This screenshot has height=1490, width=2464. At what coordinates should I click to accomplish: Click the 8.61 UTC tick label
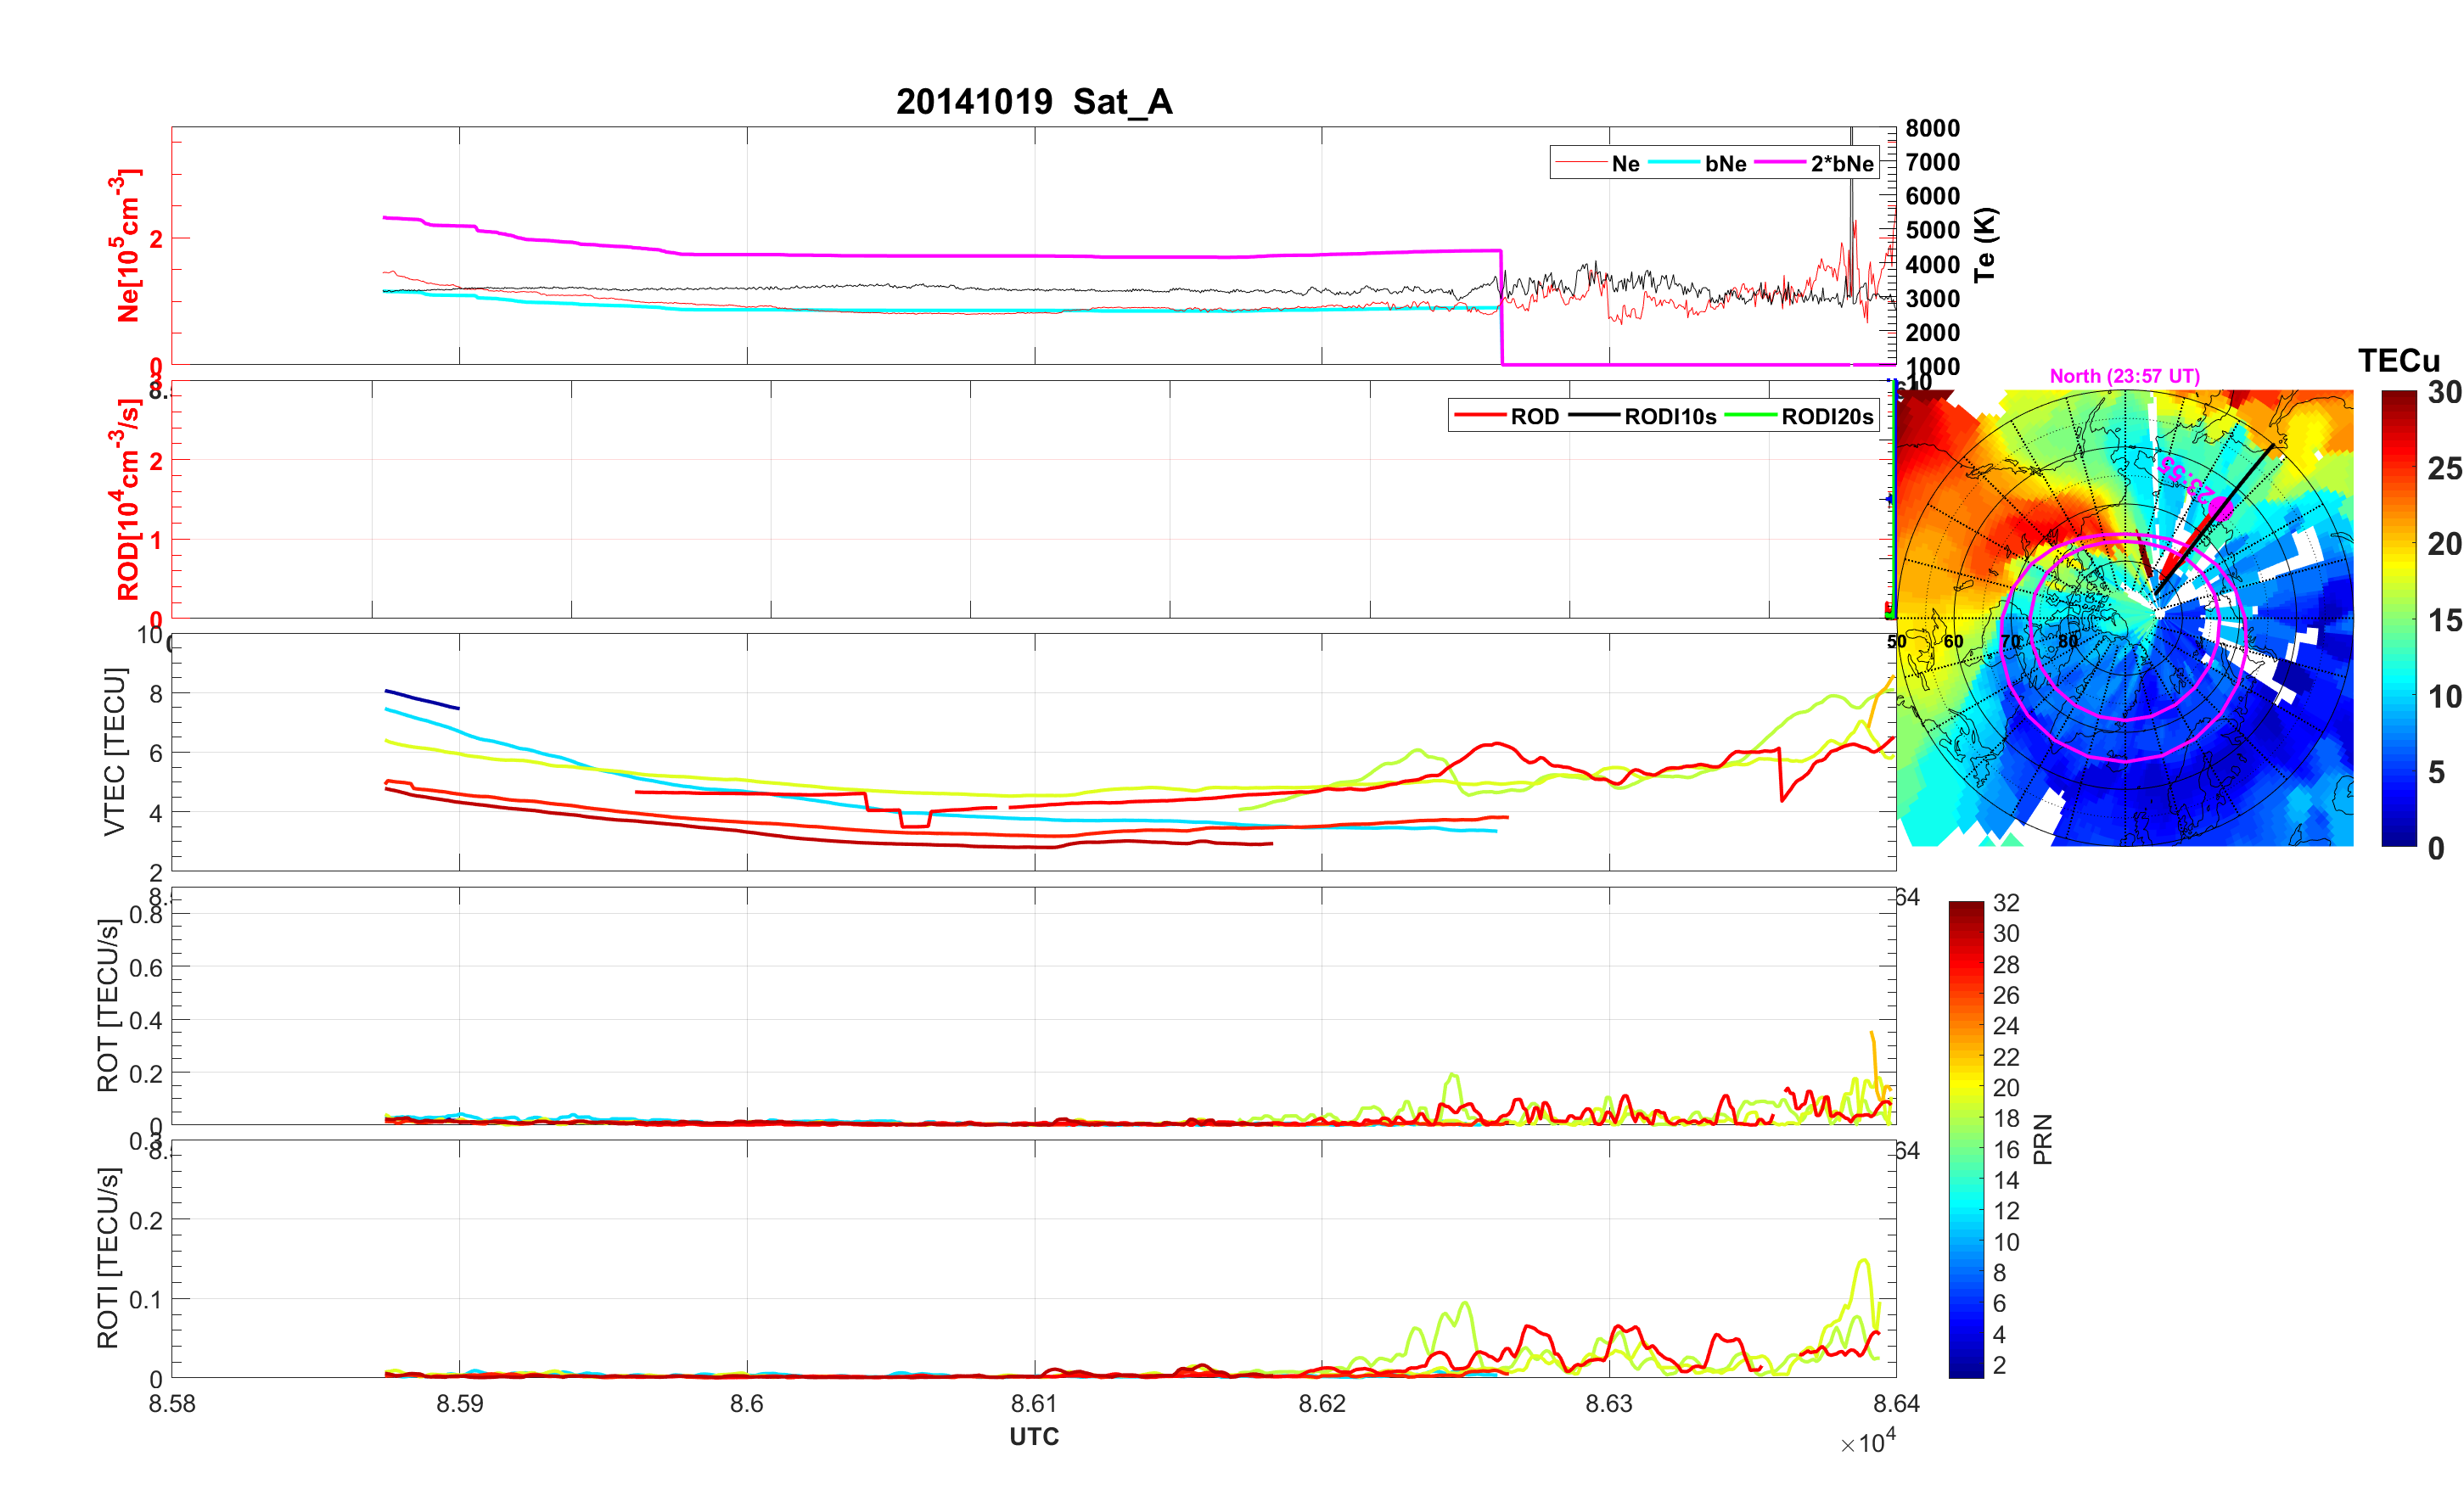point(1033,1403)
